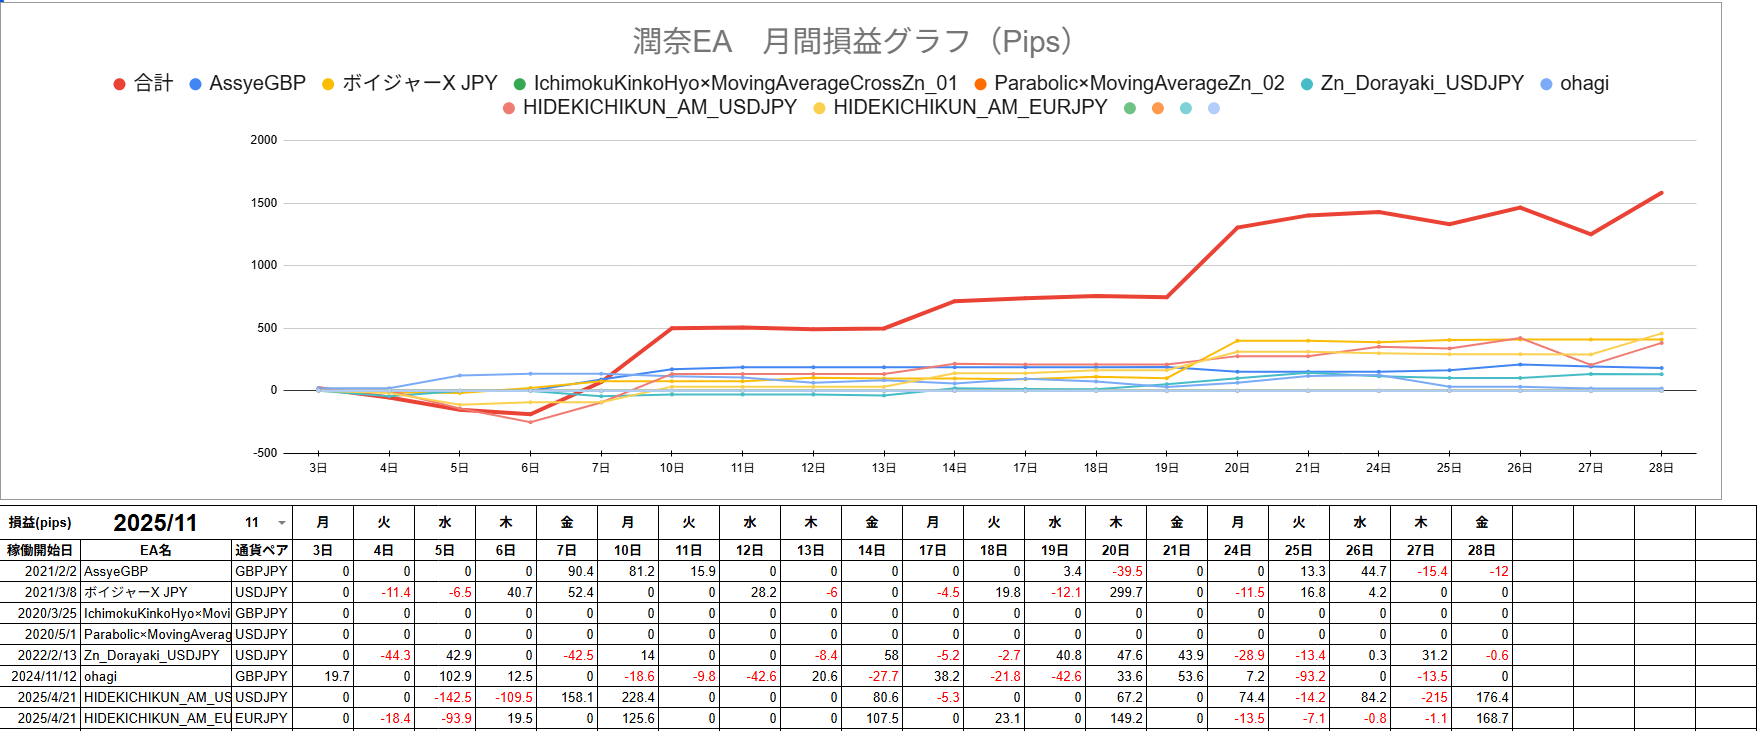Image resolution: width=1762 pixels, height=731 pixels.
Task: Select the 損益(pips) label cell
Action: 40,523
